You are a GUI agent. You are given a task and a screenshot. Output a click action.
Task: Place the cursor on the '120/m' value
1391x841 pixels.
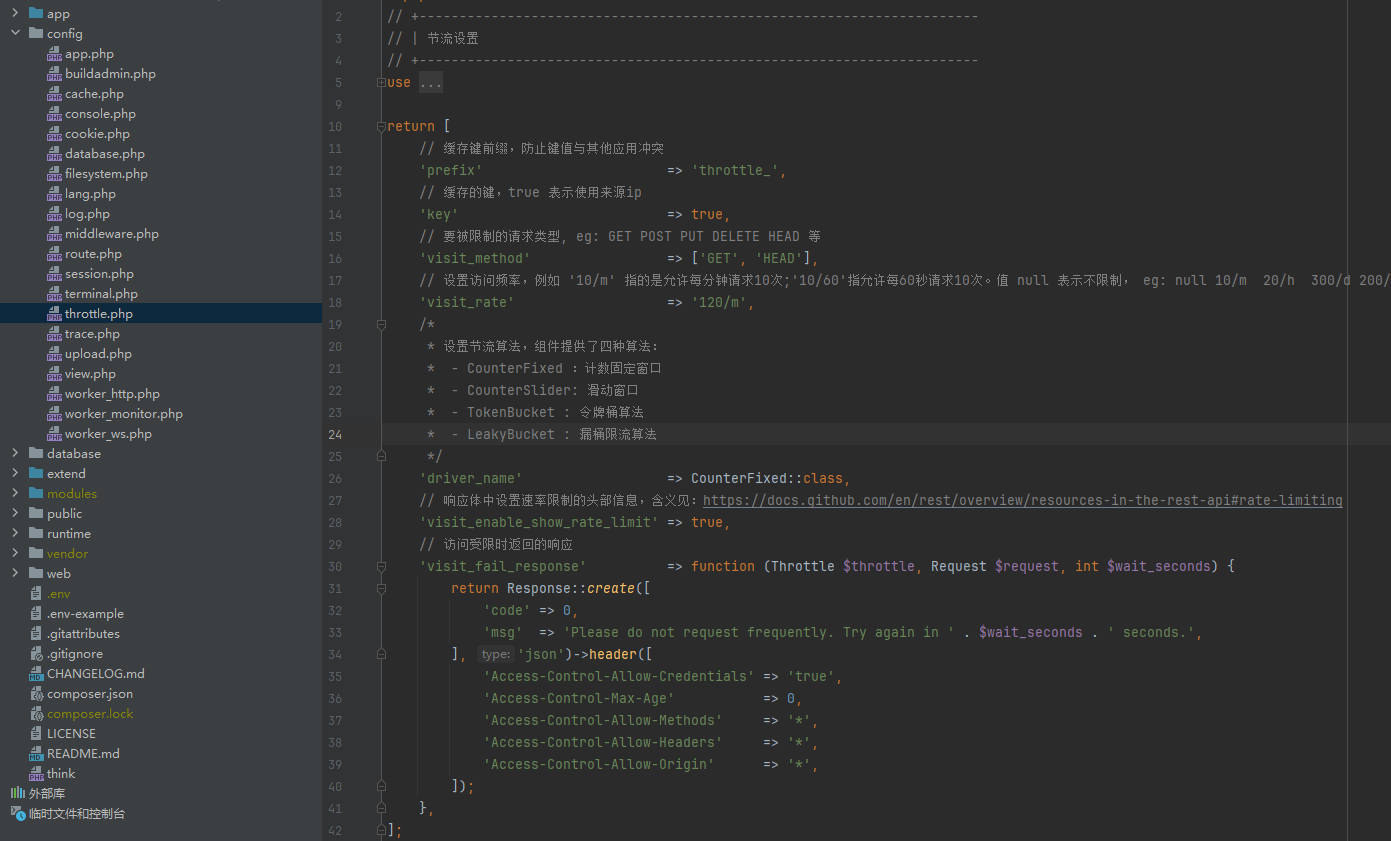(722, 303)
